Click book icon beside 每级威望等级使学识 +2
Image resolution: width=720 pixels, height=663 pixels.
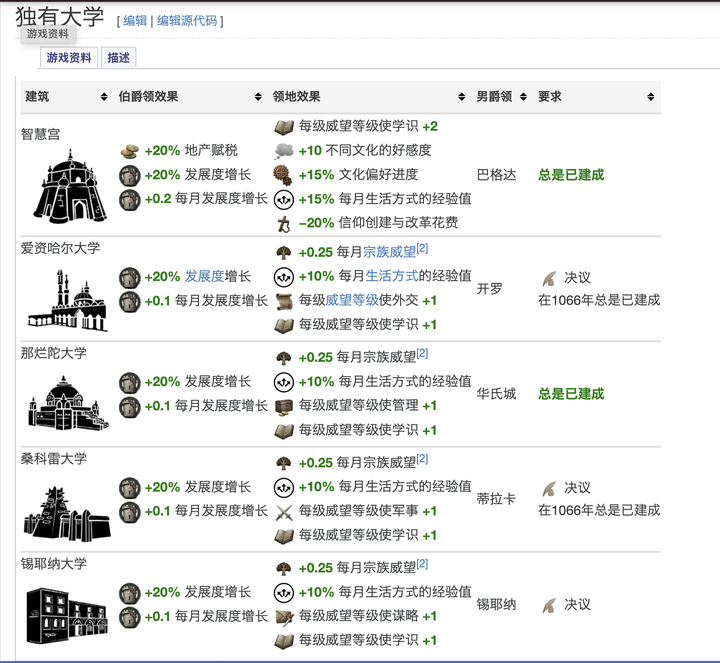pos(284,127)
